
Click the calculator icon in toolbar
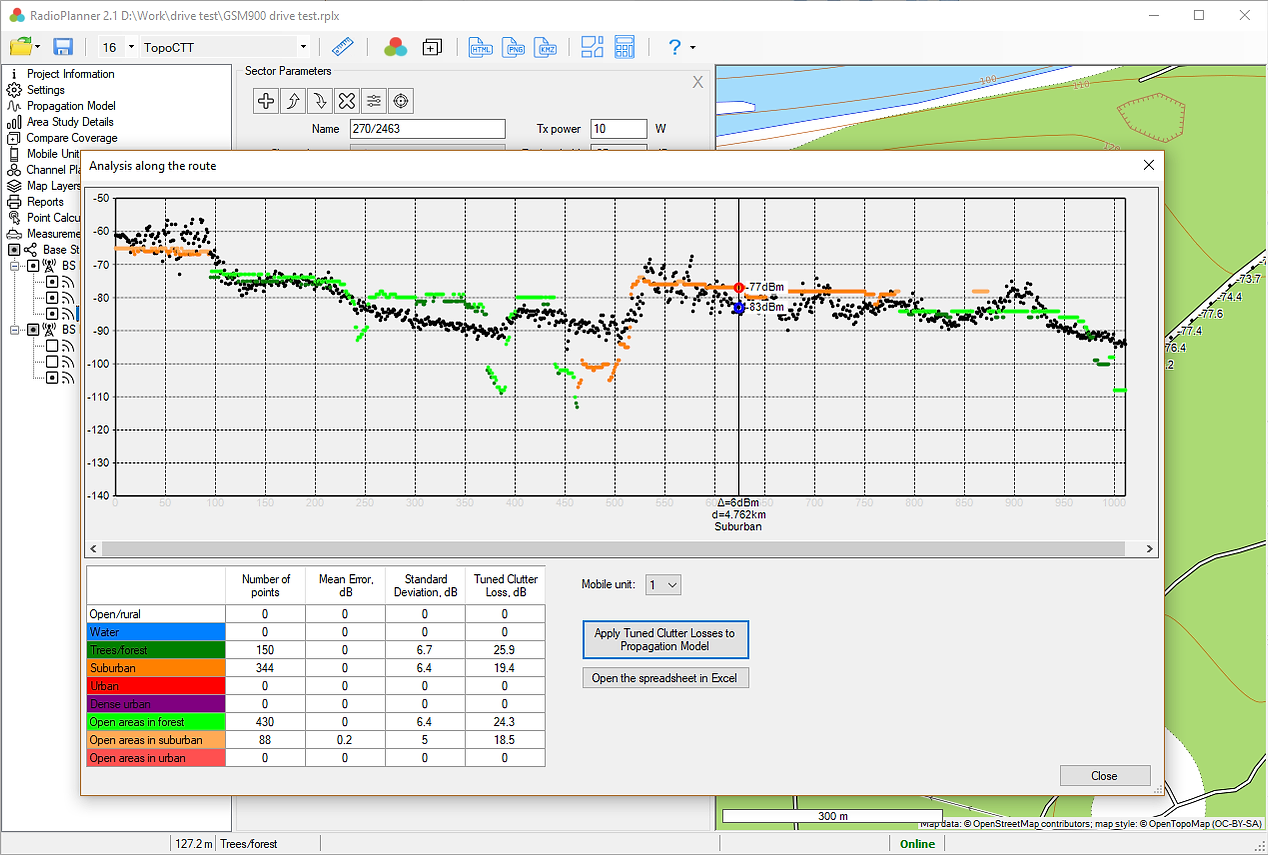coord(625,47)
